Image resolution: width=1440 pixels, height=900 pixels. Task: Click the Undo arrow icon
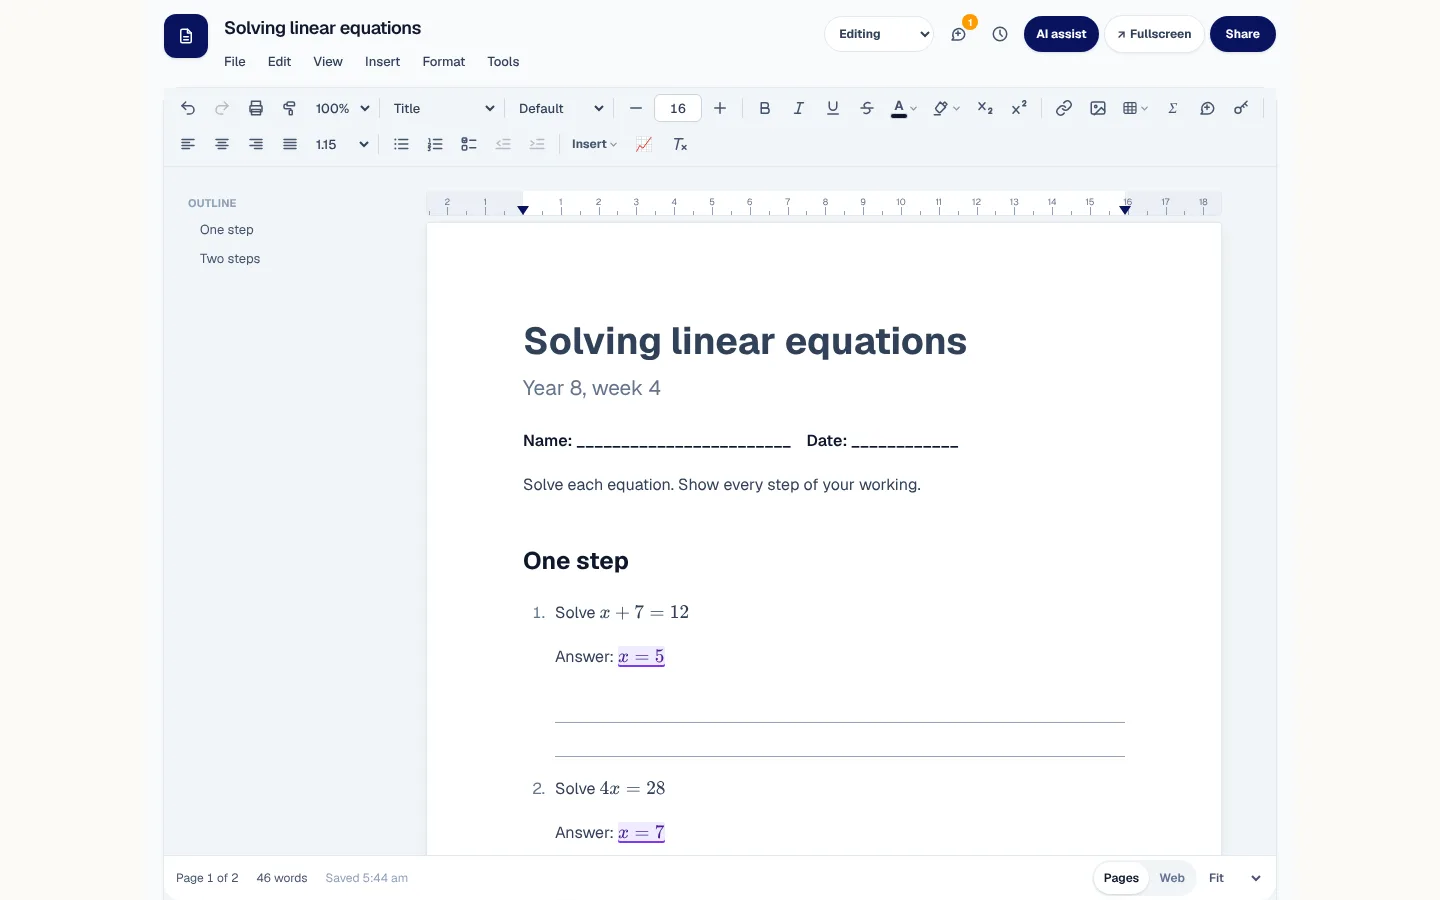(188, 108)
